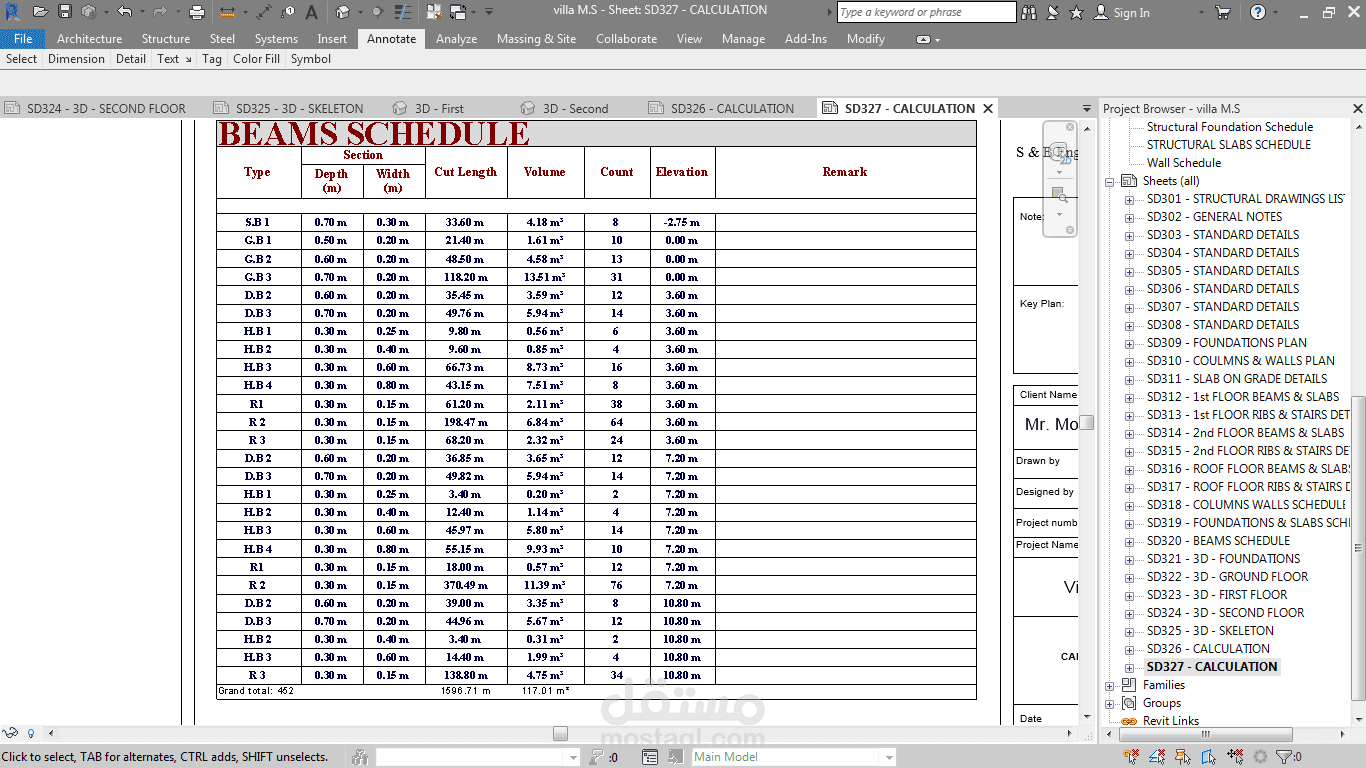
Task: Open the Undo history dropdown arrow
Action: [x=143, y=12]
